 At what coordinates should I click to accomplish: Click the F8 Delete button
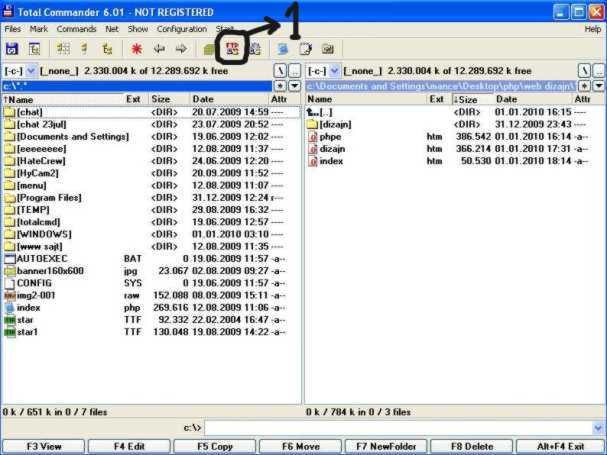[x=472, y=446]
